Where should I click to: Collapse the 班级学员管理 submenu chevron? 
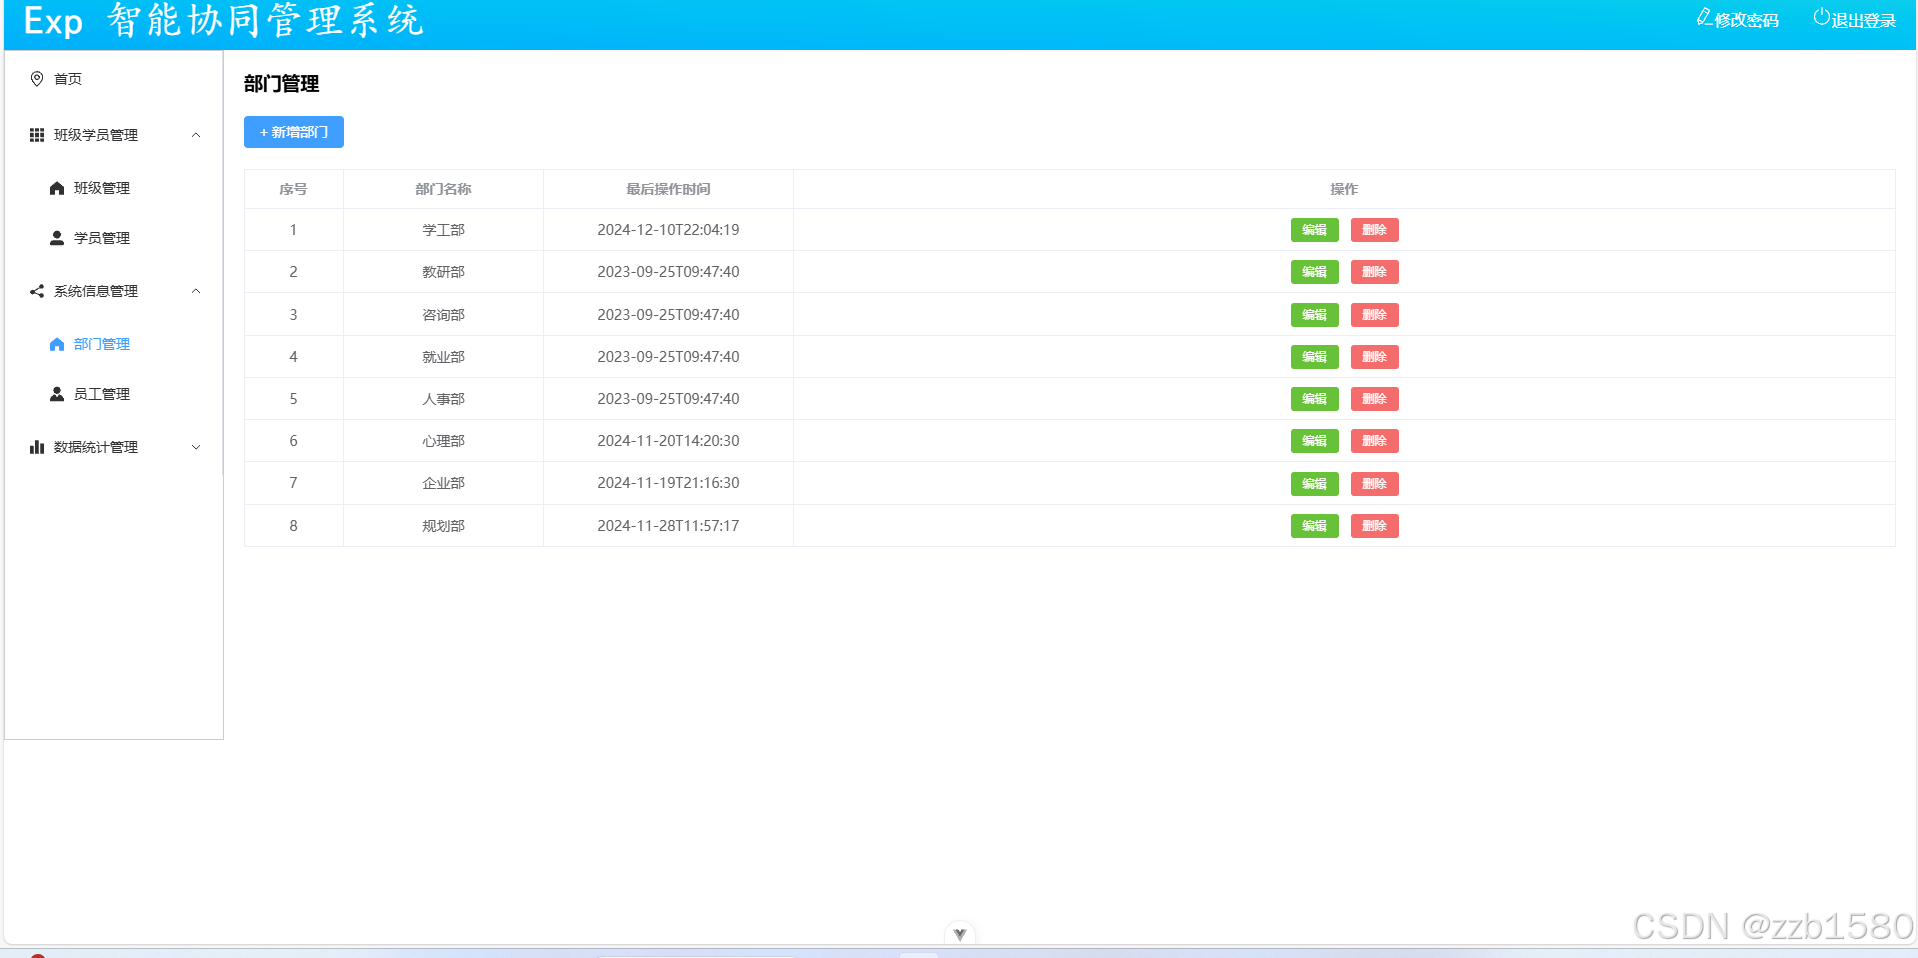(196, 135)
